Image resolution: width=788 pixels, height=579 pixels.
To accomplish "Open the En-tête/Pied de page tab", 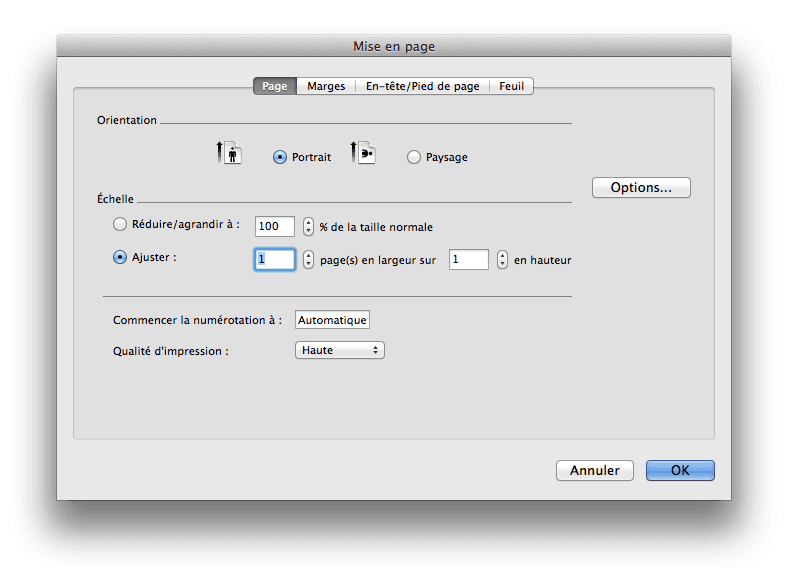I will click(423, 86).
